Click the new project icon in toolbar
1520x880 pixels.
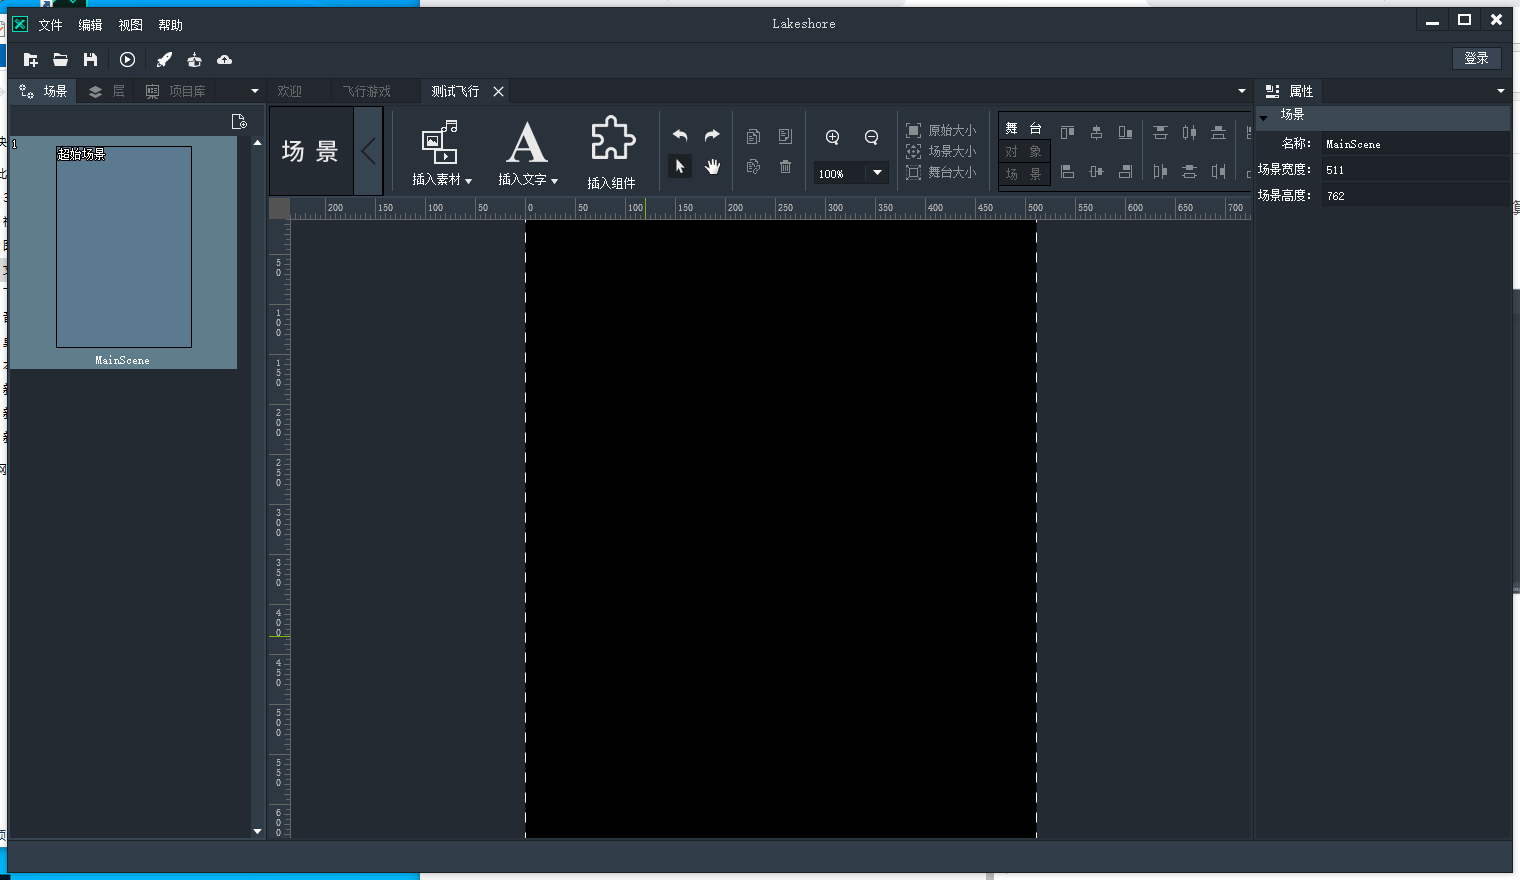tap(31, 60)
